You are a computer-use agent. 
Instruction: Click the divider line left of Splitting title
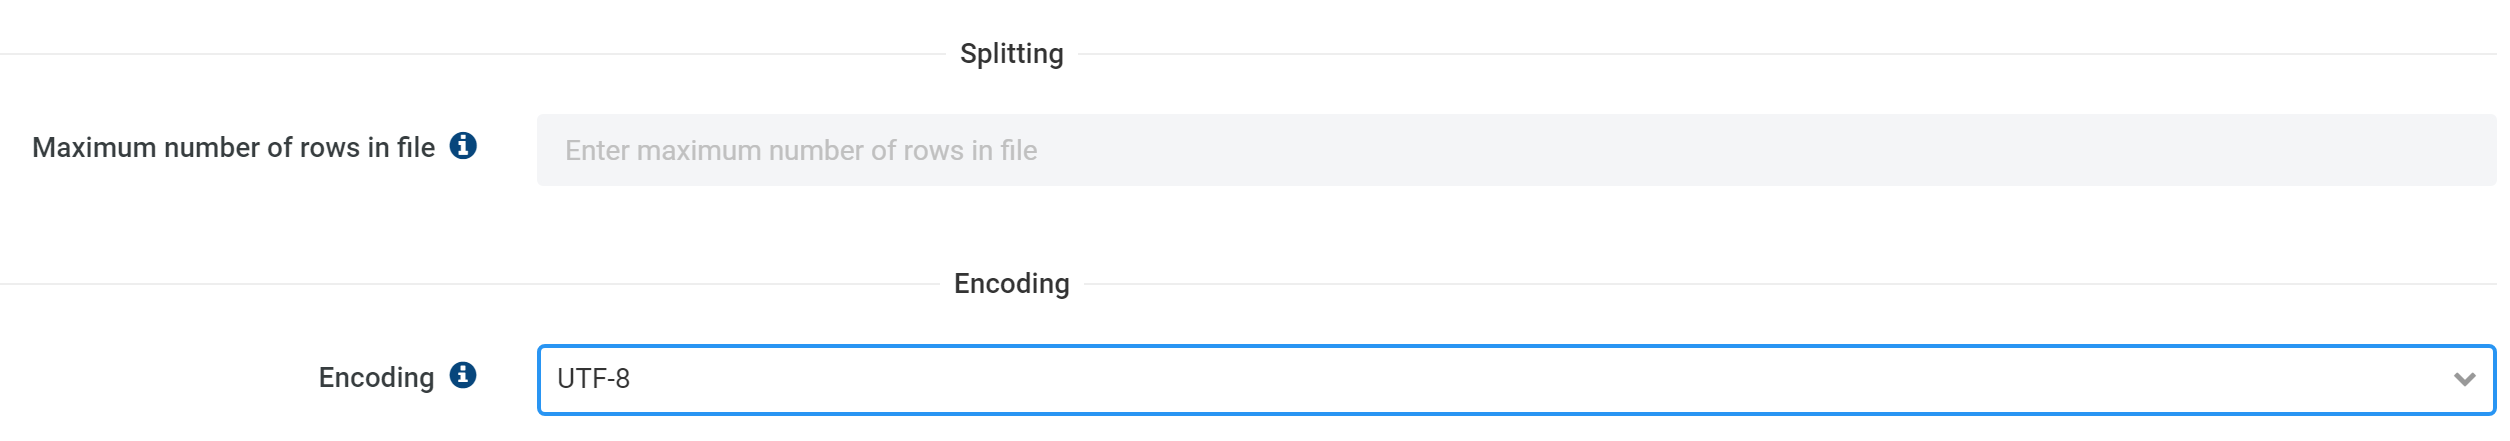(470, 54)
